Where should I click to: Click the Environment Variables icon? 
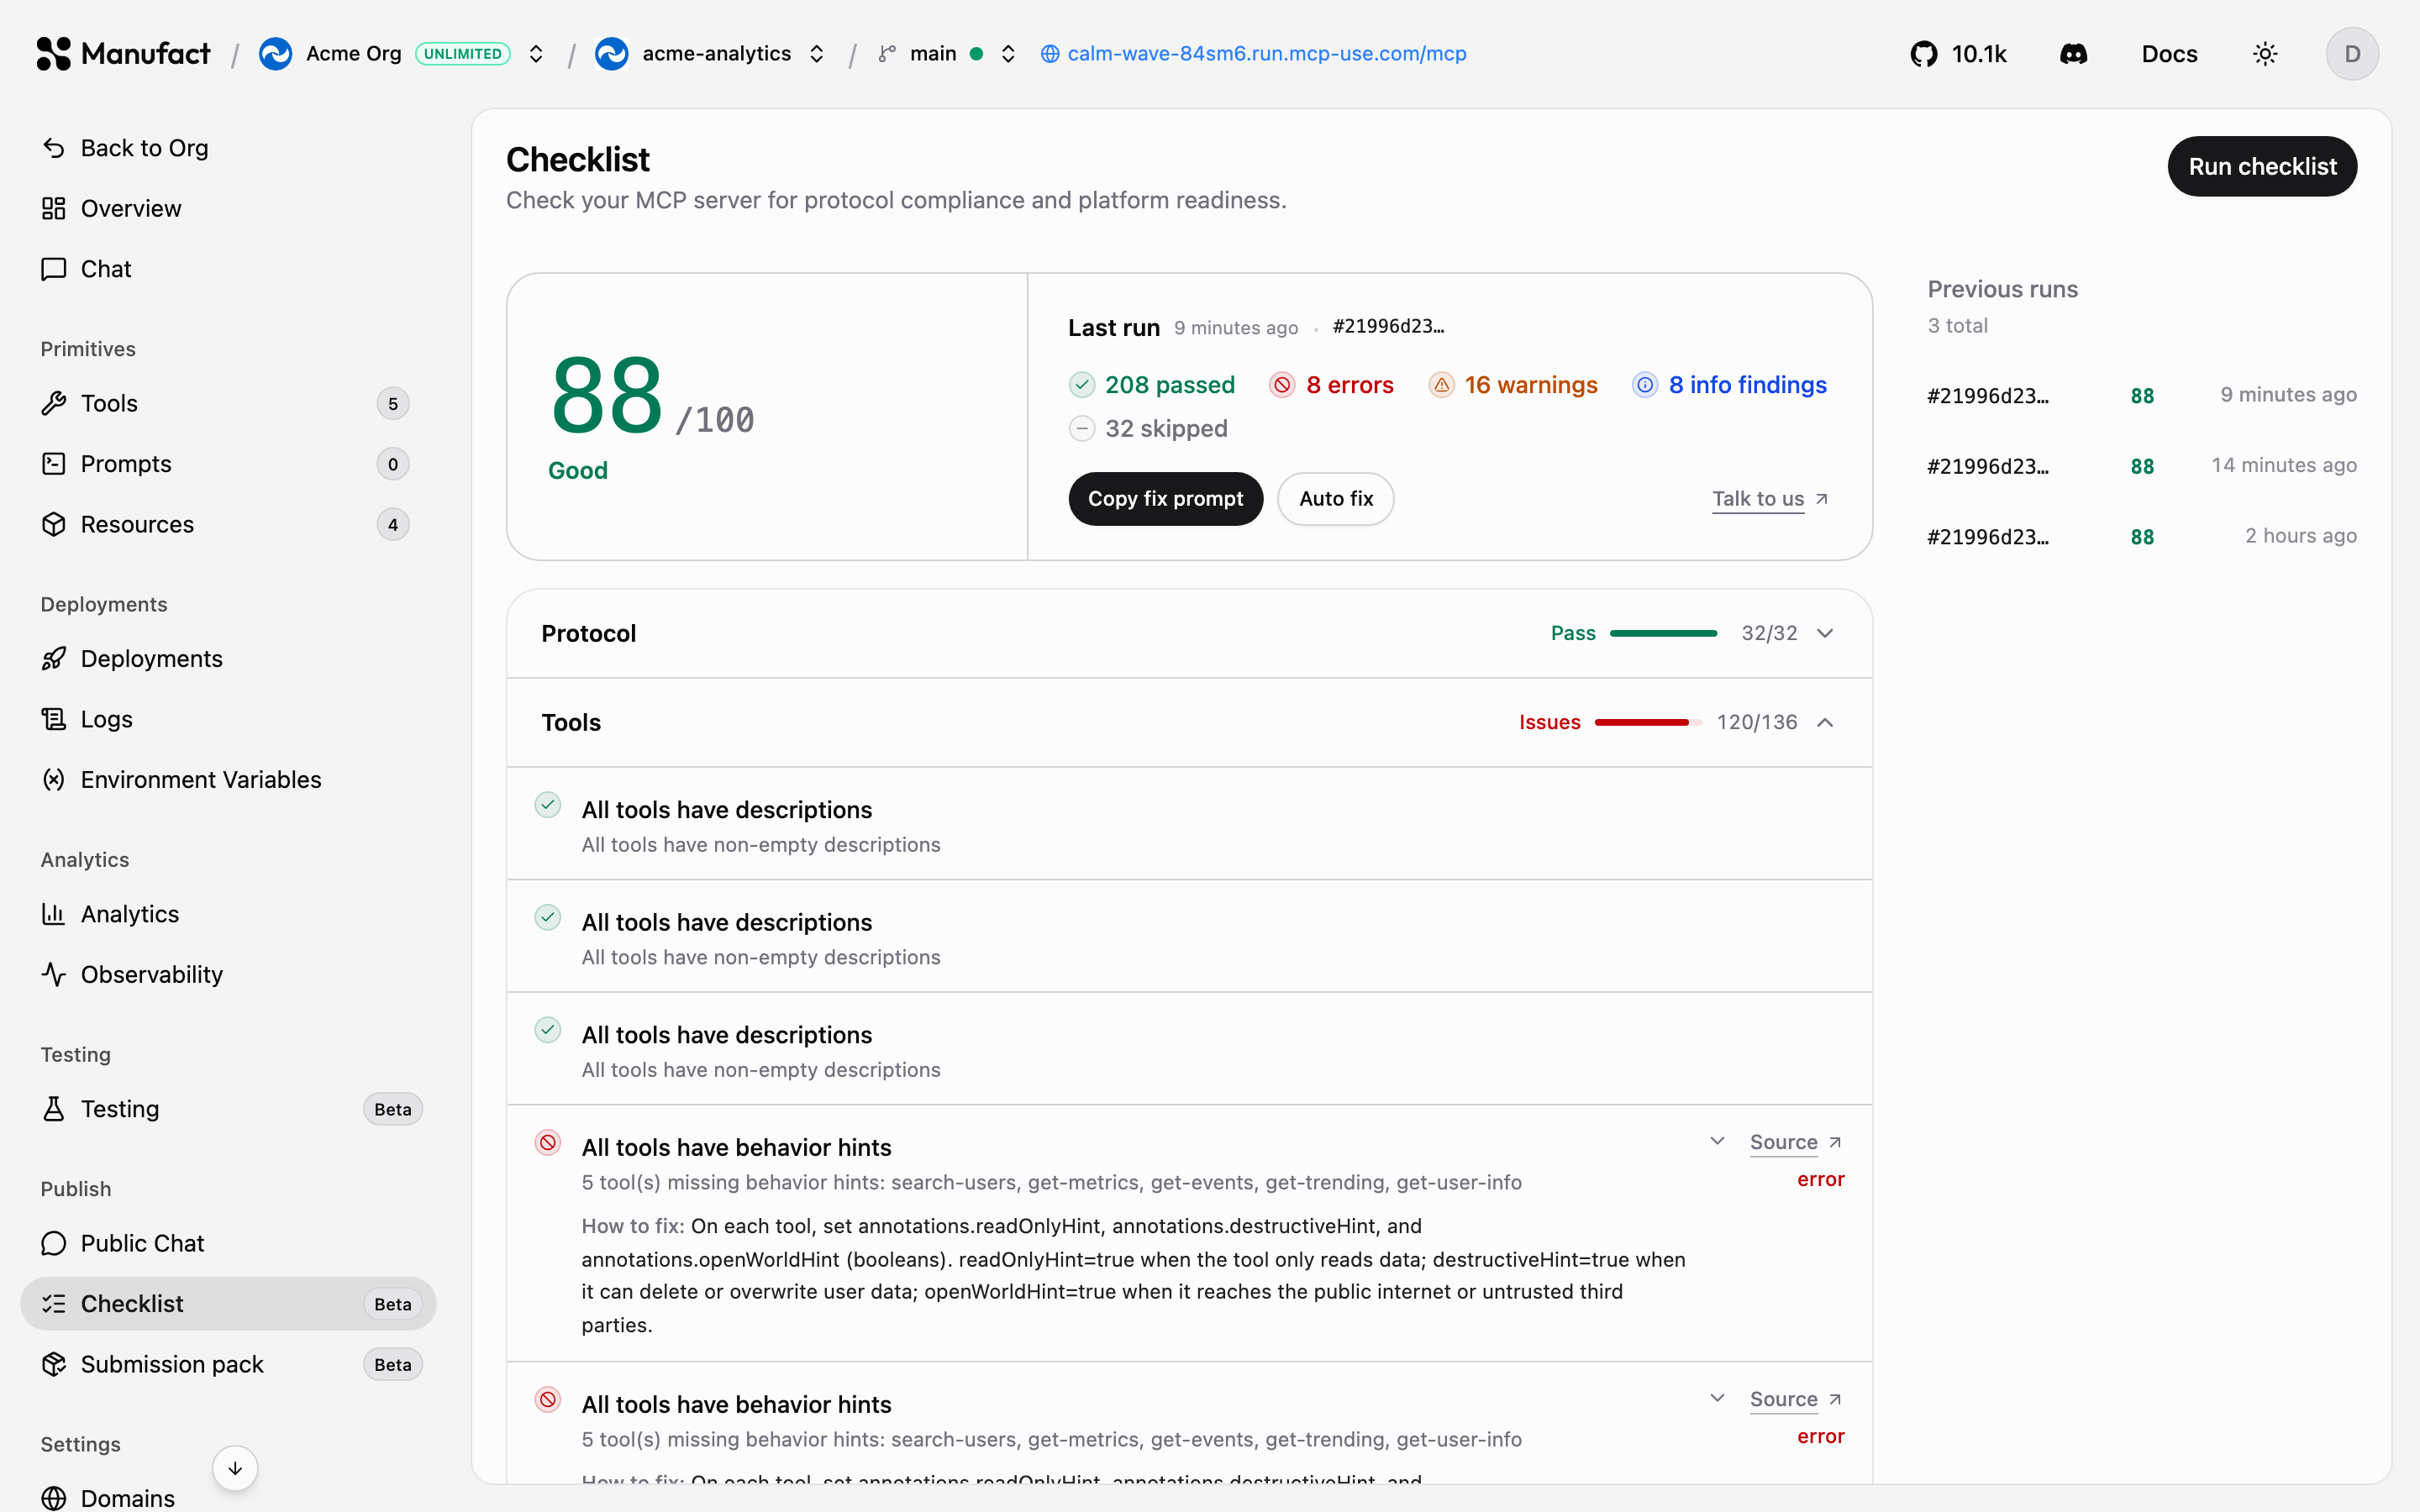coord(54,780)
